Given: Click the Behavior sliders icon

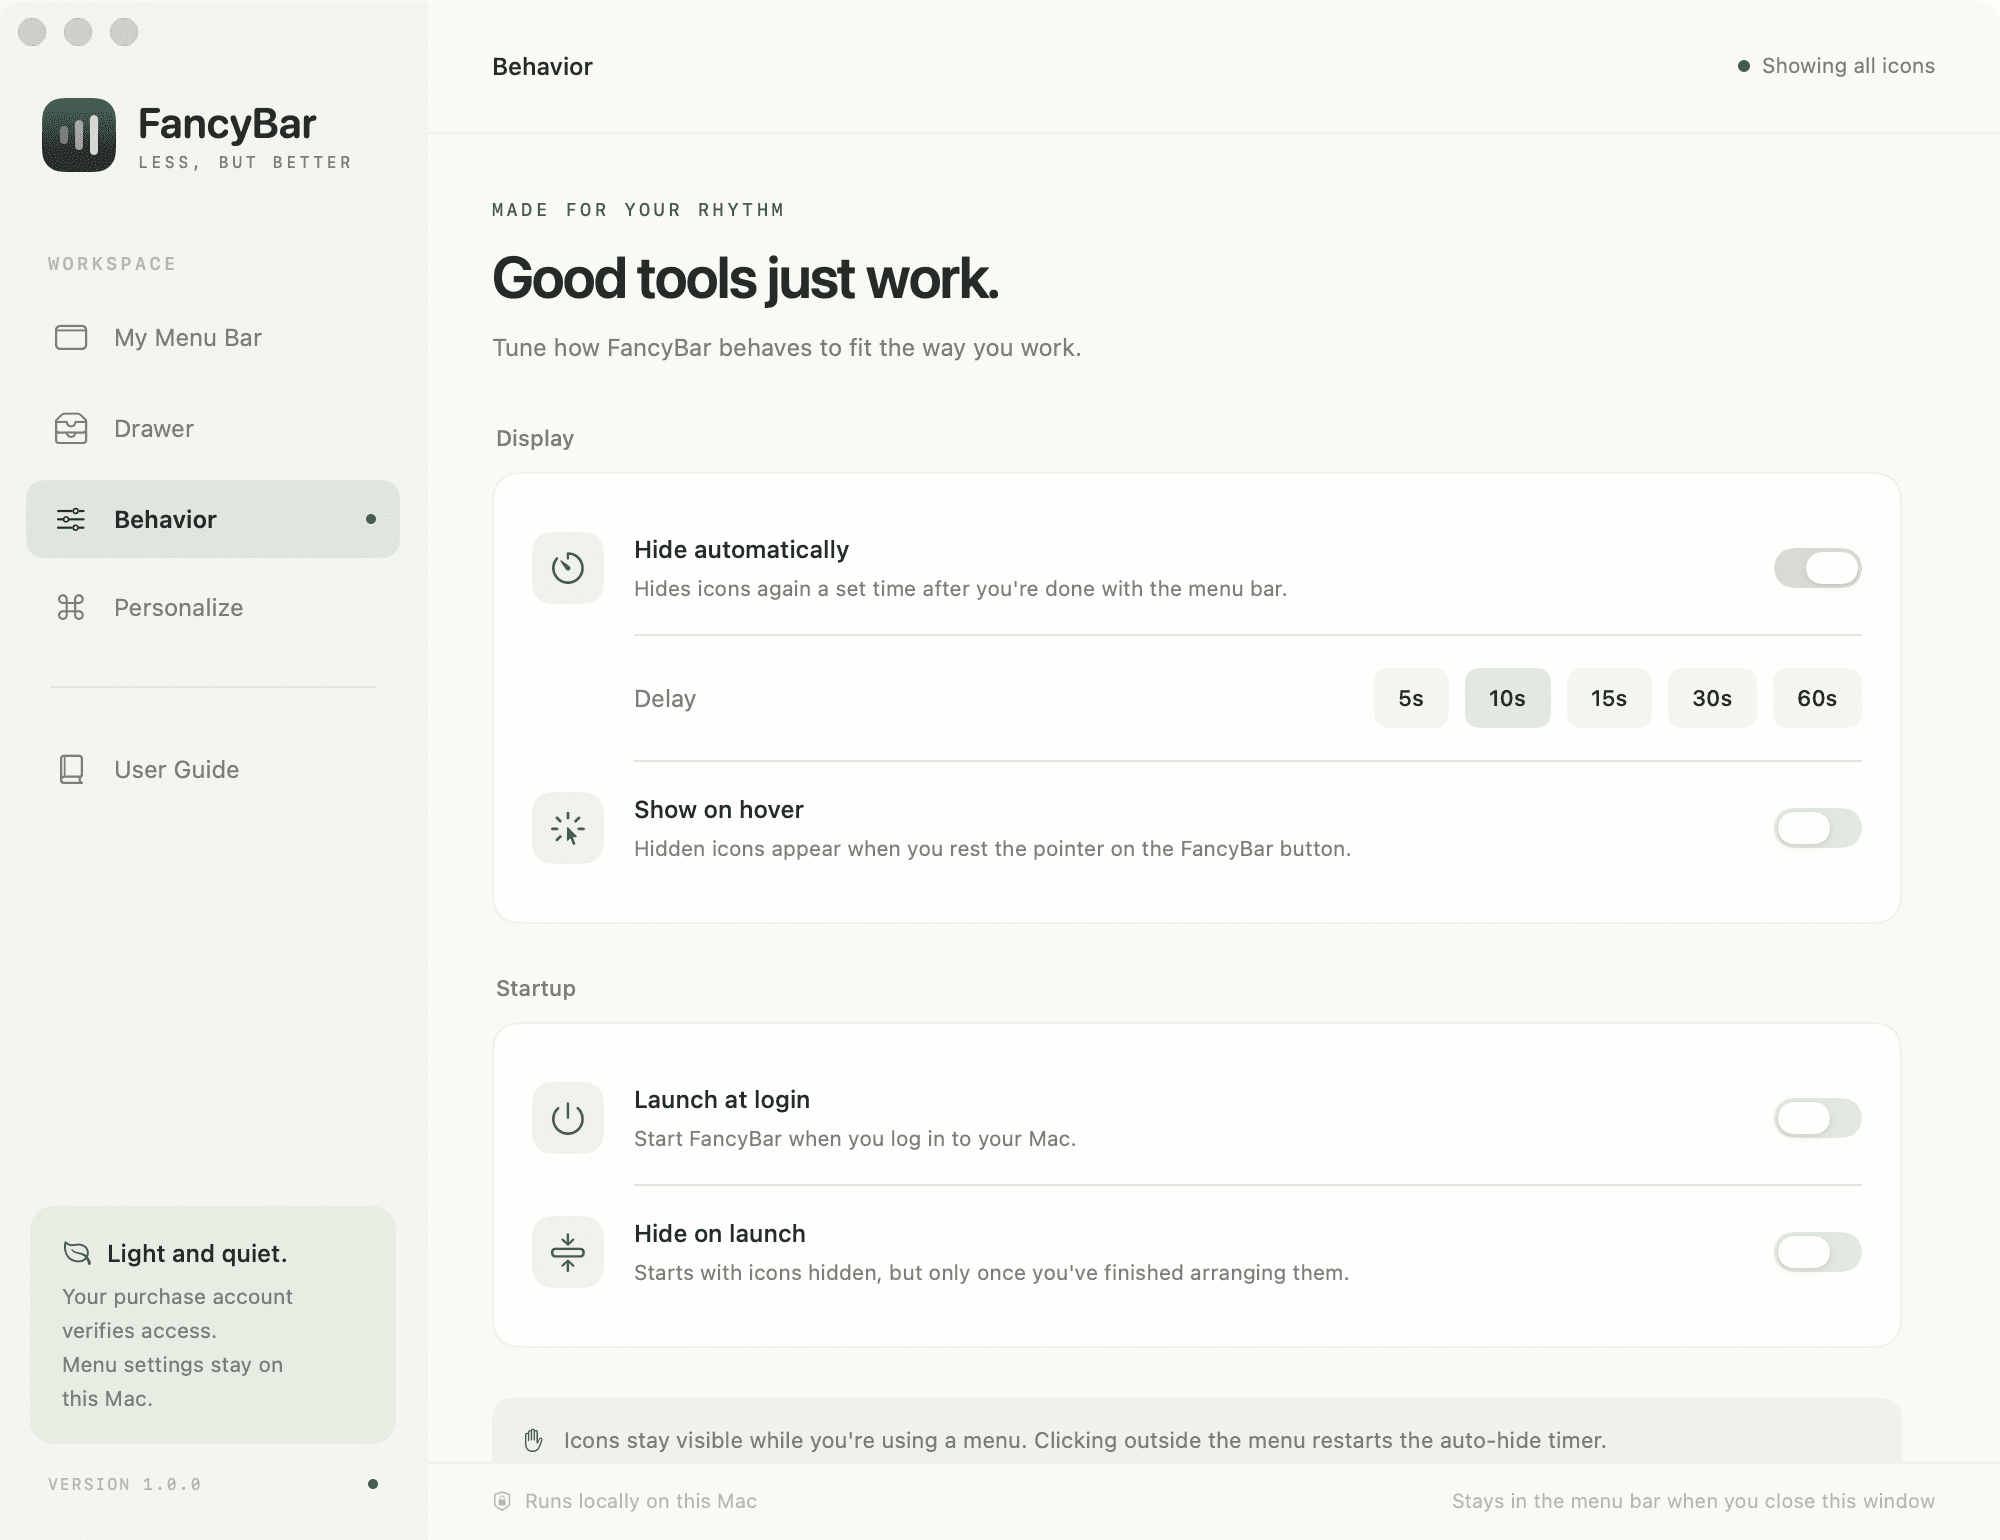Looking at the screenshot, I should pos(71,519).
